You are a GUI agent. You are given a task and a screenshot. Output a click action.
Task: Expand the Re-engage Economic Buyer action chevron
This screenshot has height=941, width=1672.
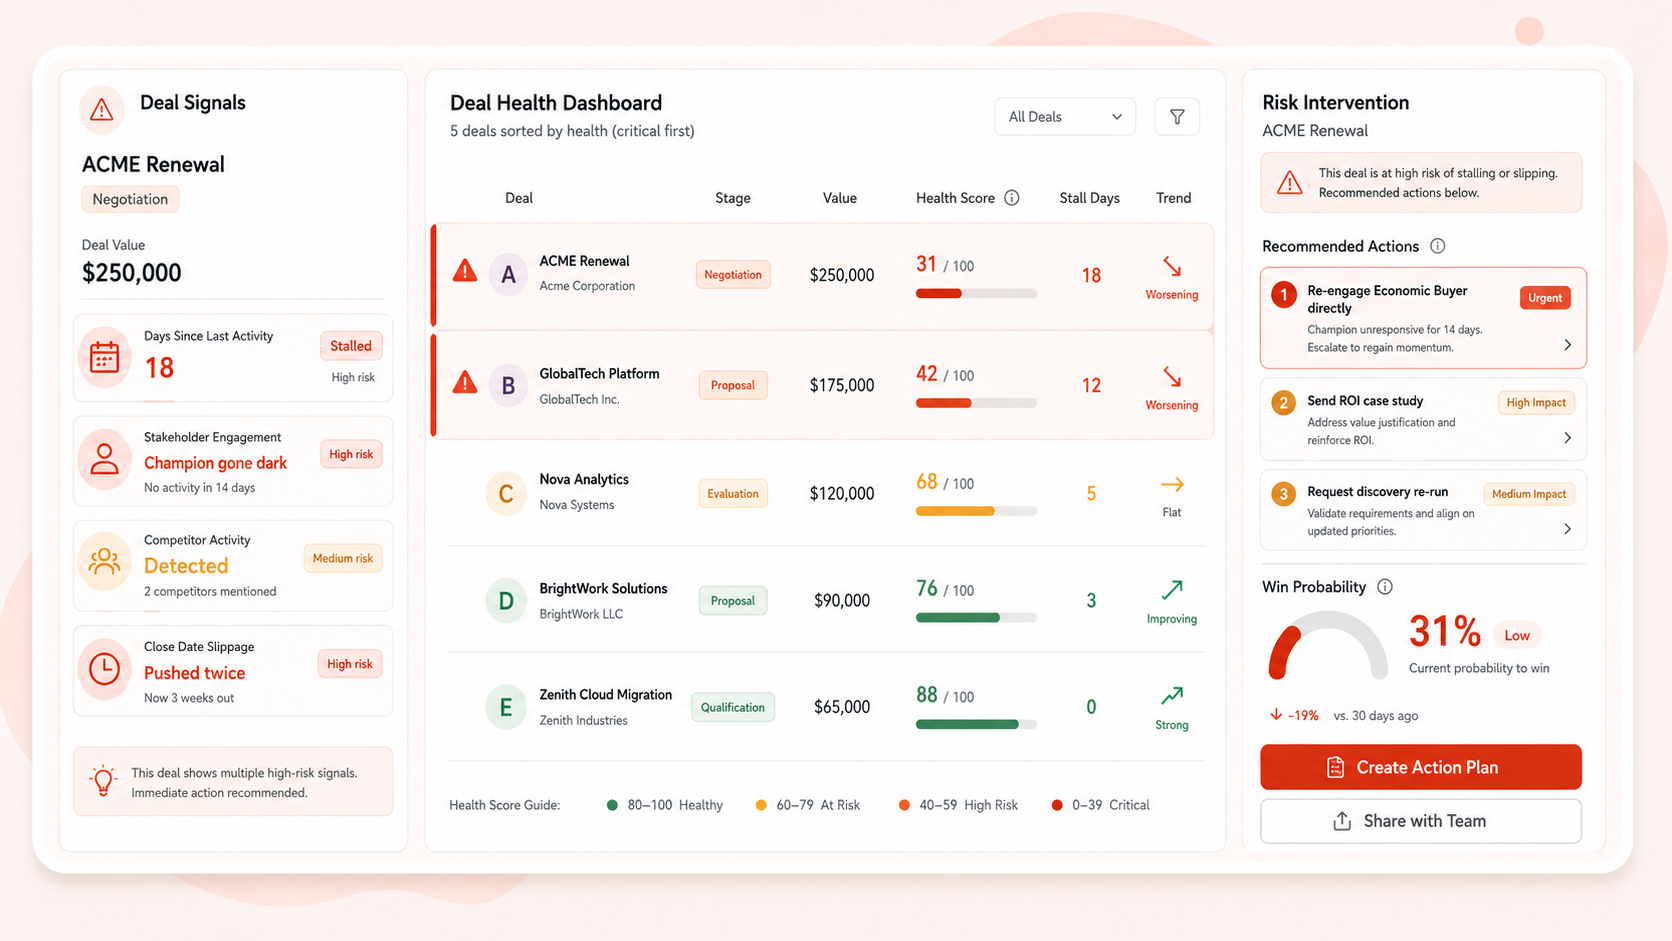pos(1567,345)
